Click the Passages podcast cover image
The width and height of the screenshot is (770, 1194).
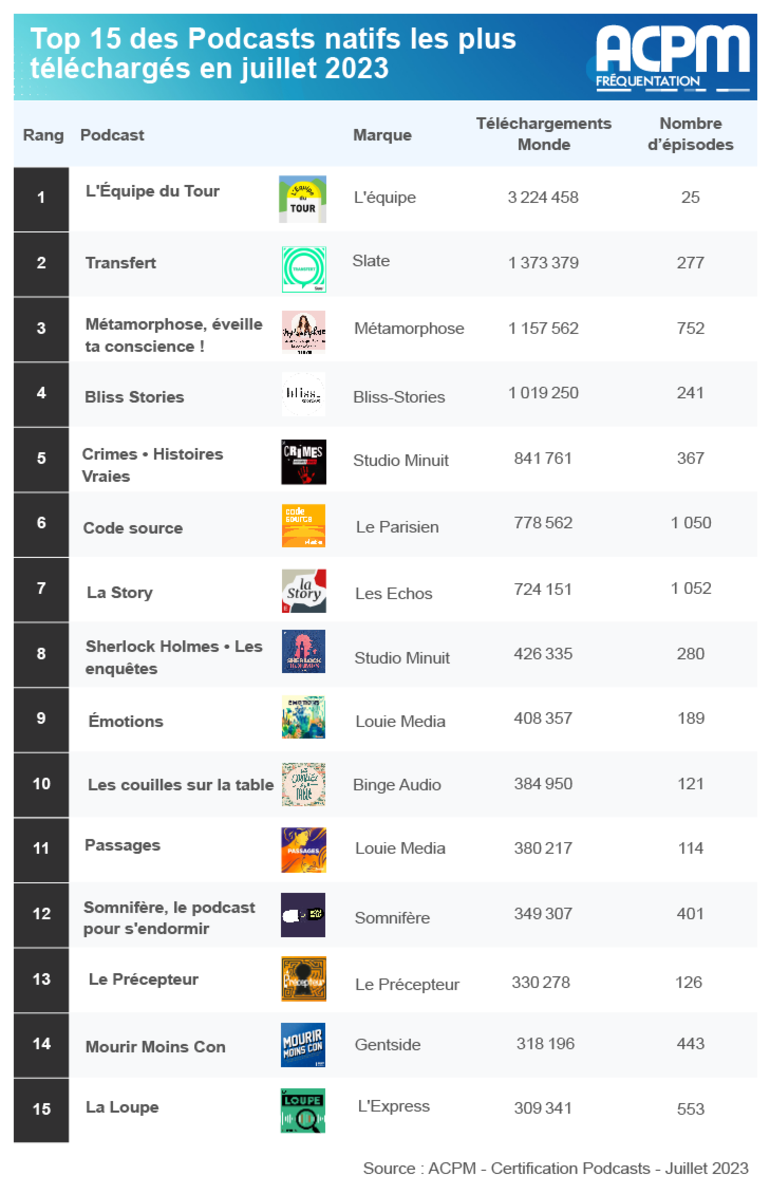pos(304,850)
